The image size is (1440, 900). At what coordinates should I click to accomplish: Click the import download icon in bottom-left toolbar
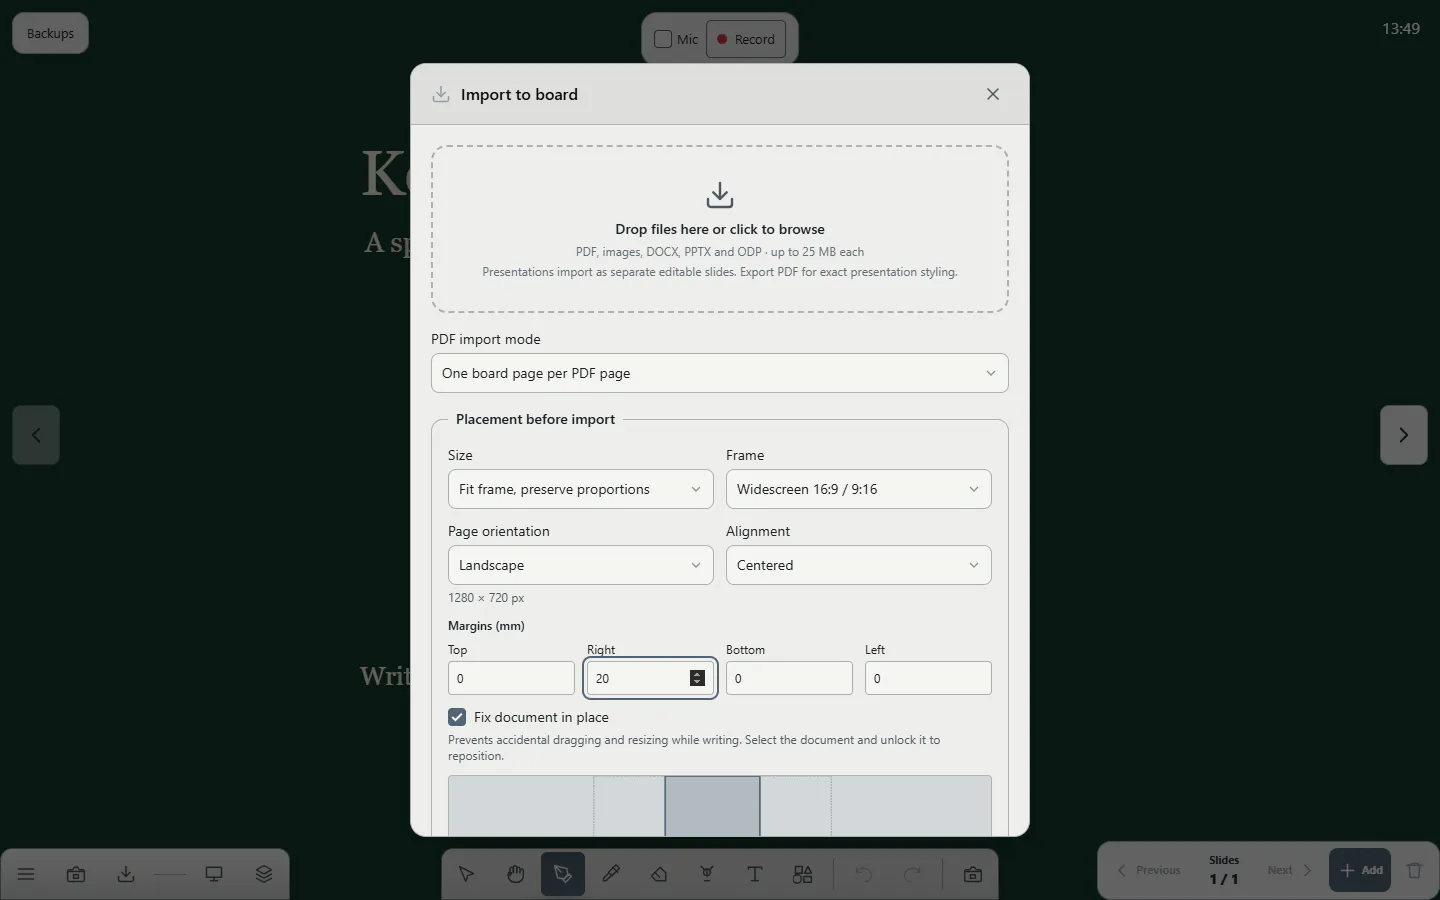(x=126, y=875)
